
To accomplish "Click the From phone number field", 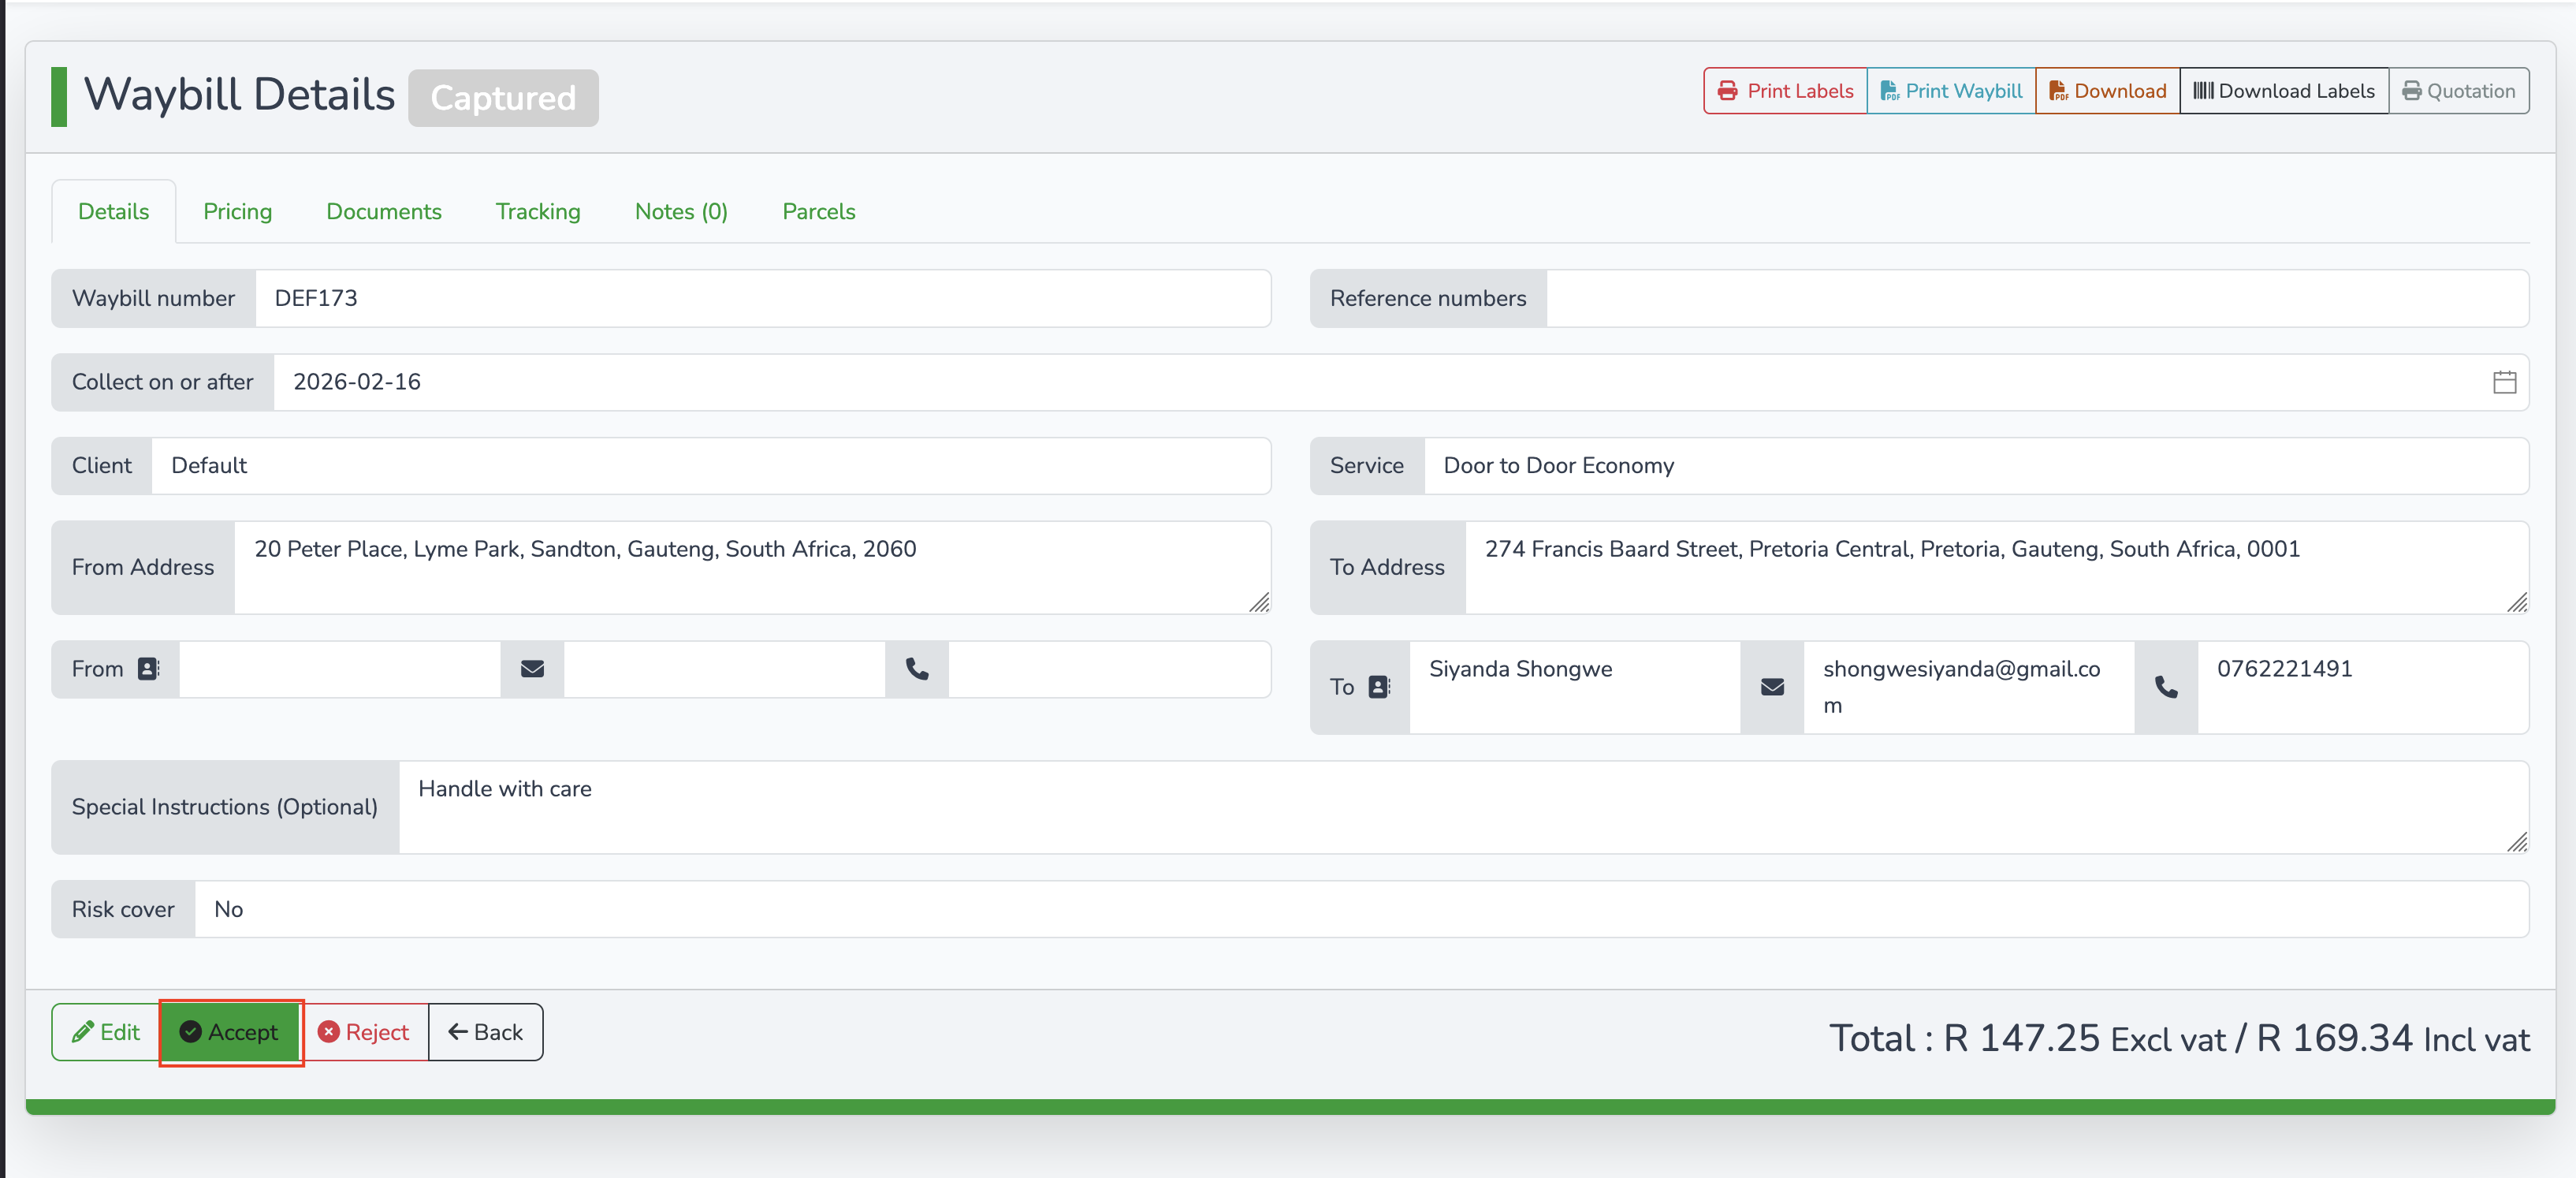I will (x=1109, y=669).
